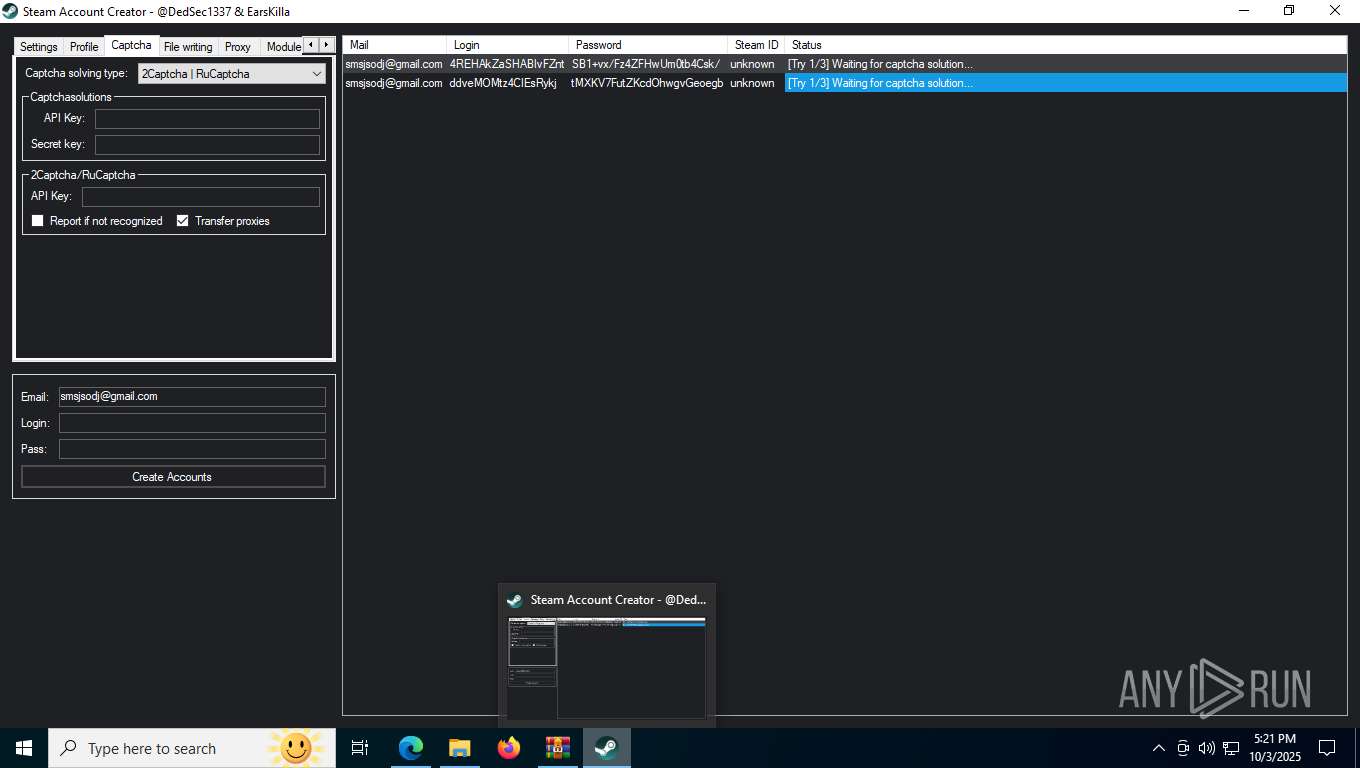This screenshot has width=1360, height=768.
Task: Click the Login input field
Action: tap(192, 423)
